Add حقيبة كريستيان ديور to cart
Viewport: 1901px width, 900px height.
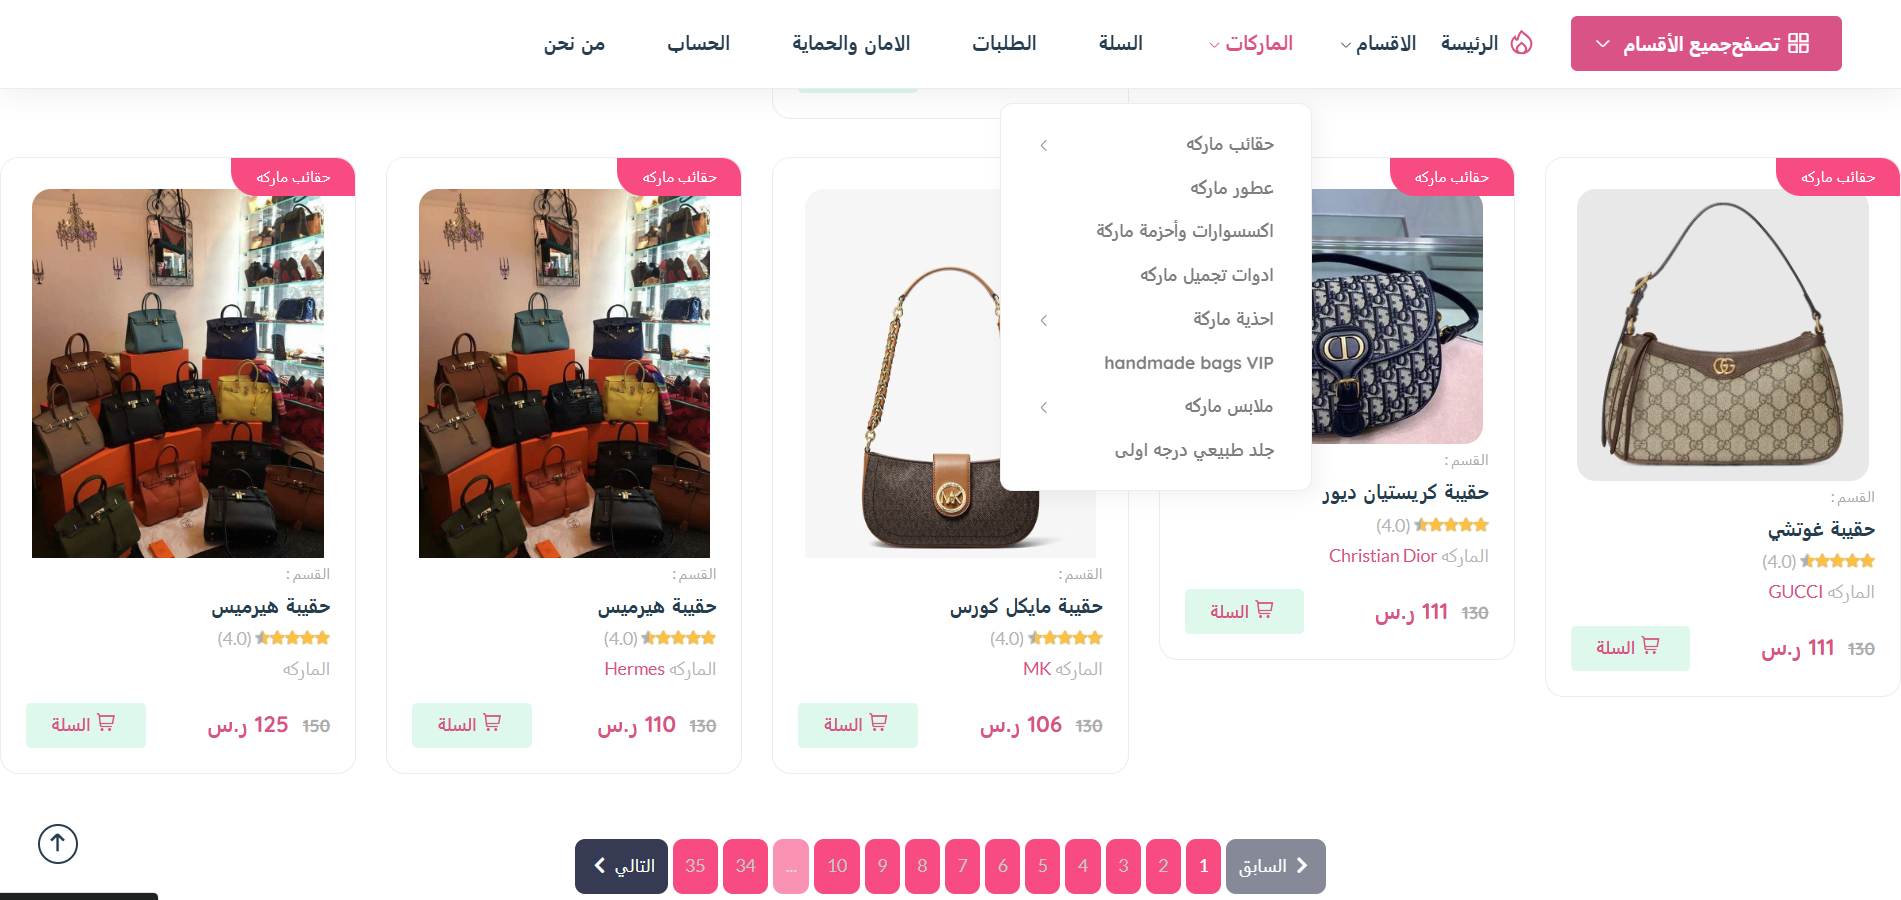(1244, 611)
